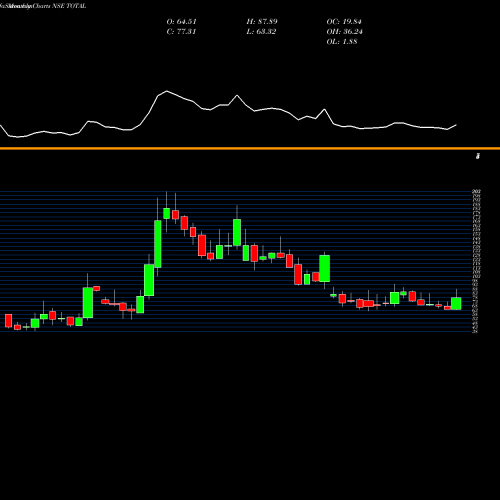
Task: Click the Charts NSE TOTAL title
Action: tap(59, 6)
